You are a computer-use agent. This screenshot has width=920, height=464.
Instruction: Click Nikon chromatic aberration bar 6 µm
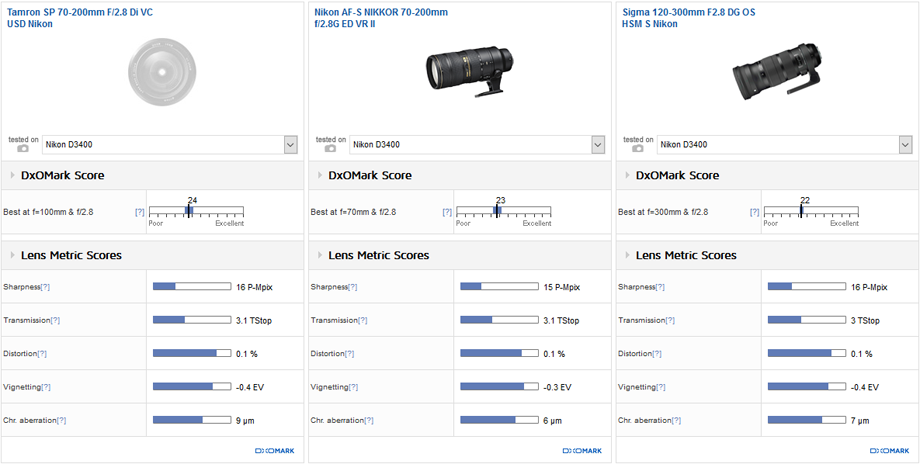pyautogui.click(x=499, y=420)
